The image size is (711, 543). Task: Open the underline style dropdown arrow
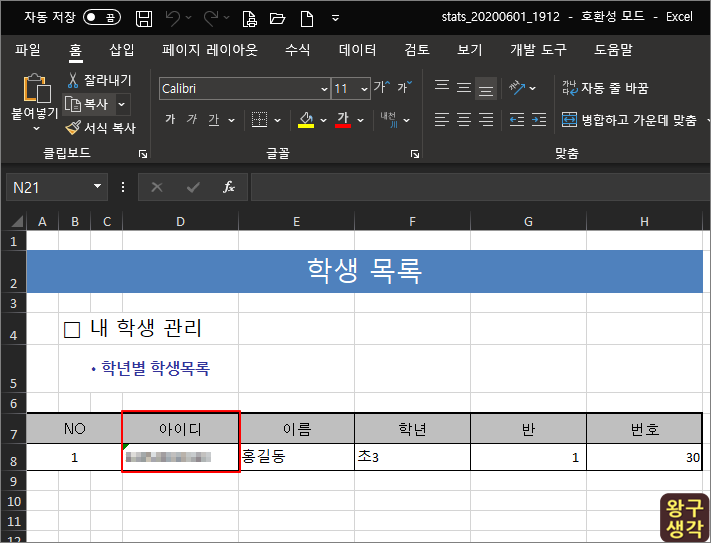tap(231, 120)
